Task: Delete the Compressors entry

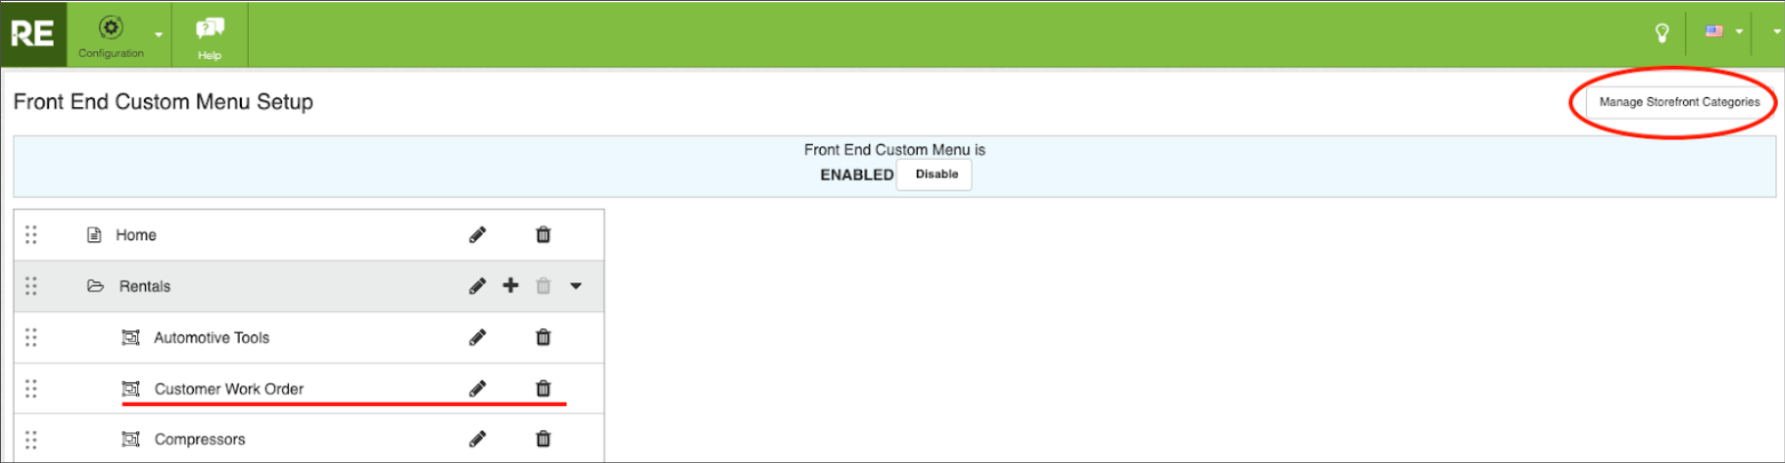Action: pyautogui.click(x=543, y=439)
